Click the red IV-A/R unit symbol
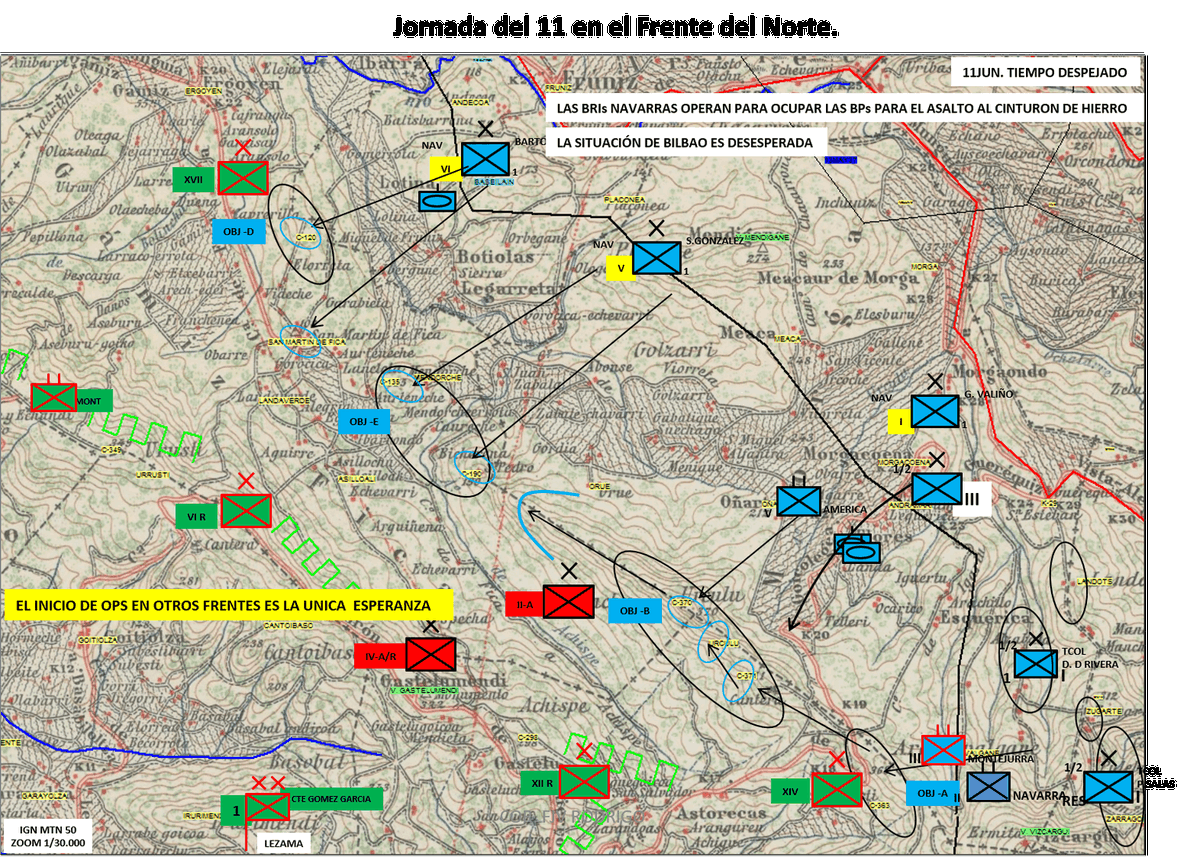Image resolution: width=1187 pixels, height=857 pixels. click(x=431, y=654)
